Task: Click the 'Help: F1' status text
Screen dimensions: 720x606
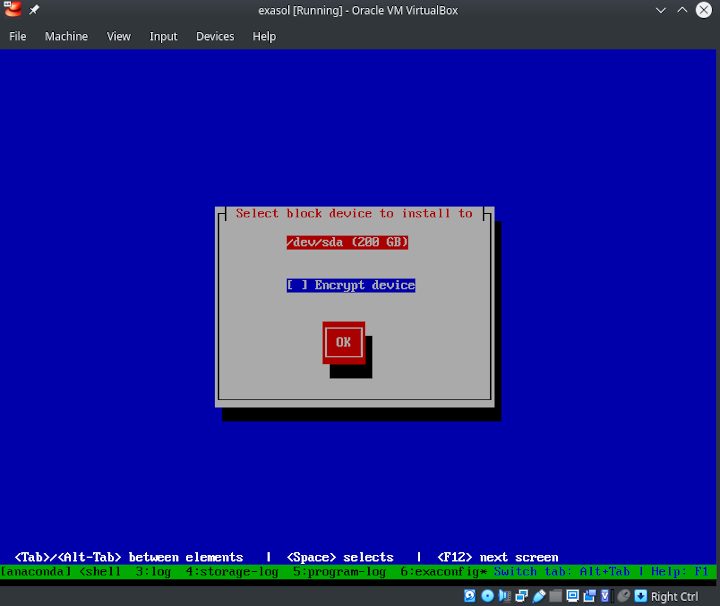Action: (x=679, y=572)
